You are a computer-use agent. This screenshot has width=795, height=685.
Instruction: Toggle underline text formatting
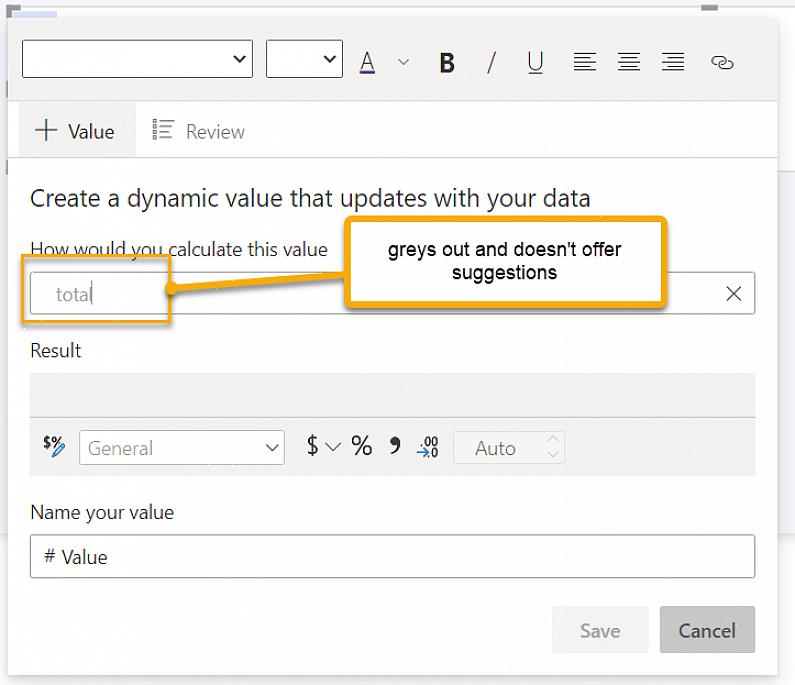(x=535, y=63)
